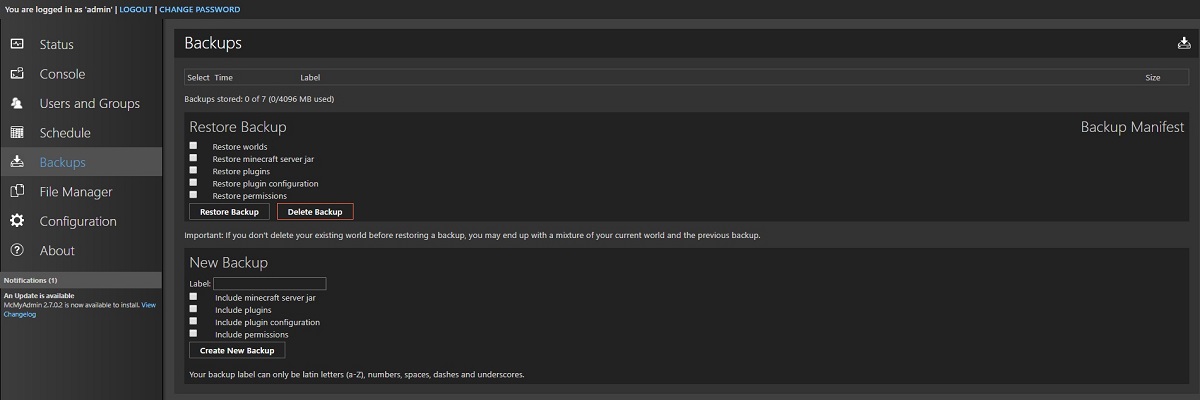1200x400 pixels.
Task: Enable the Restore worlds checkbox
Action: 193,146
